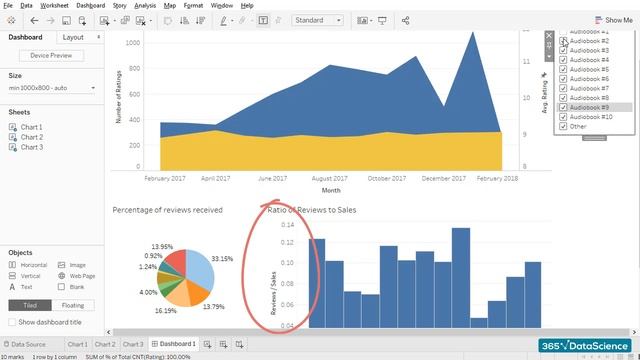640x360 pixels.
Task: Duplicate the sheet using the toolbar icon
Action: (x=125, y=20)
